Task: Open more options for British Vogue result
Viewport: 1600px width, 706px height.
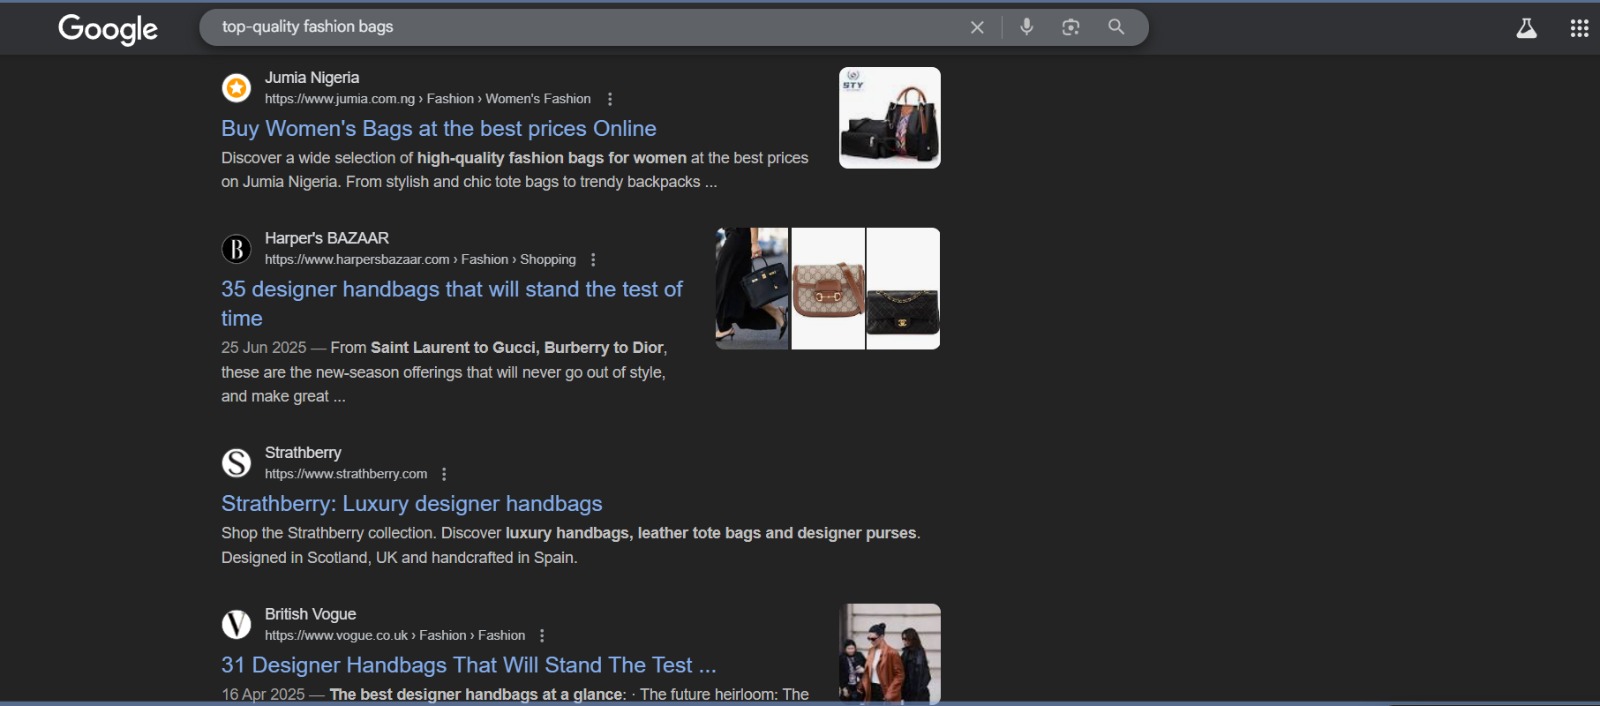Action: [x=542, y=636]
